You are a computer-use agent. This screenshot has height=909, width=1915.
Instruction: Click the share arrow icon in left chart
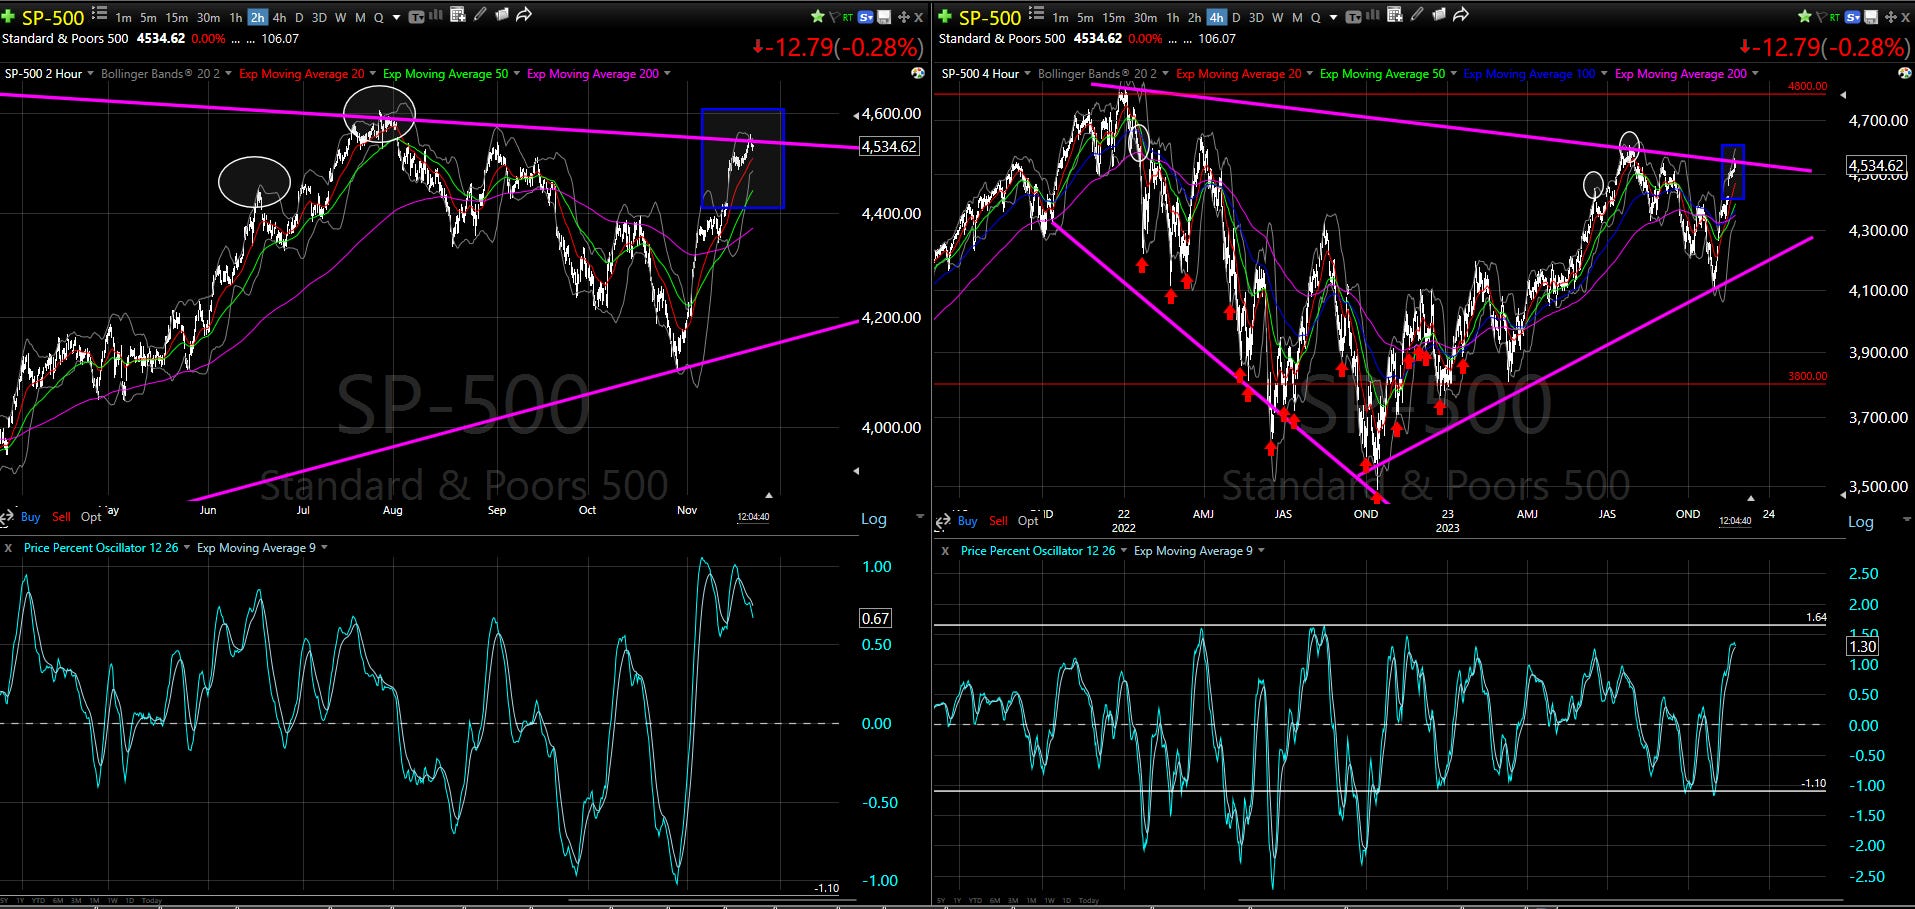tap(524, 15)
